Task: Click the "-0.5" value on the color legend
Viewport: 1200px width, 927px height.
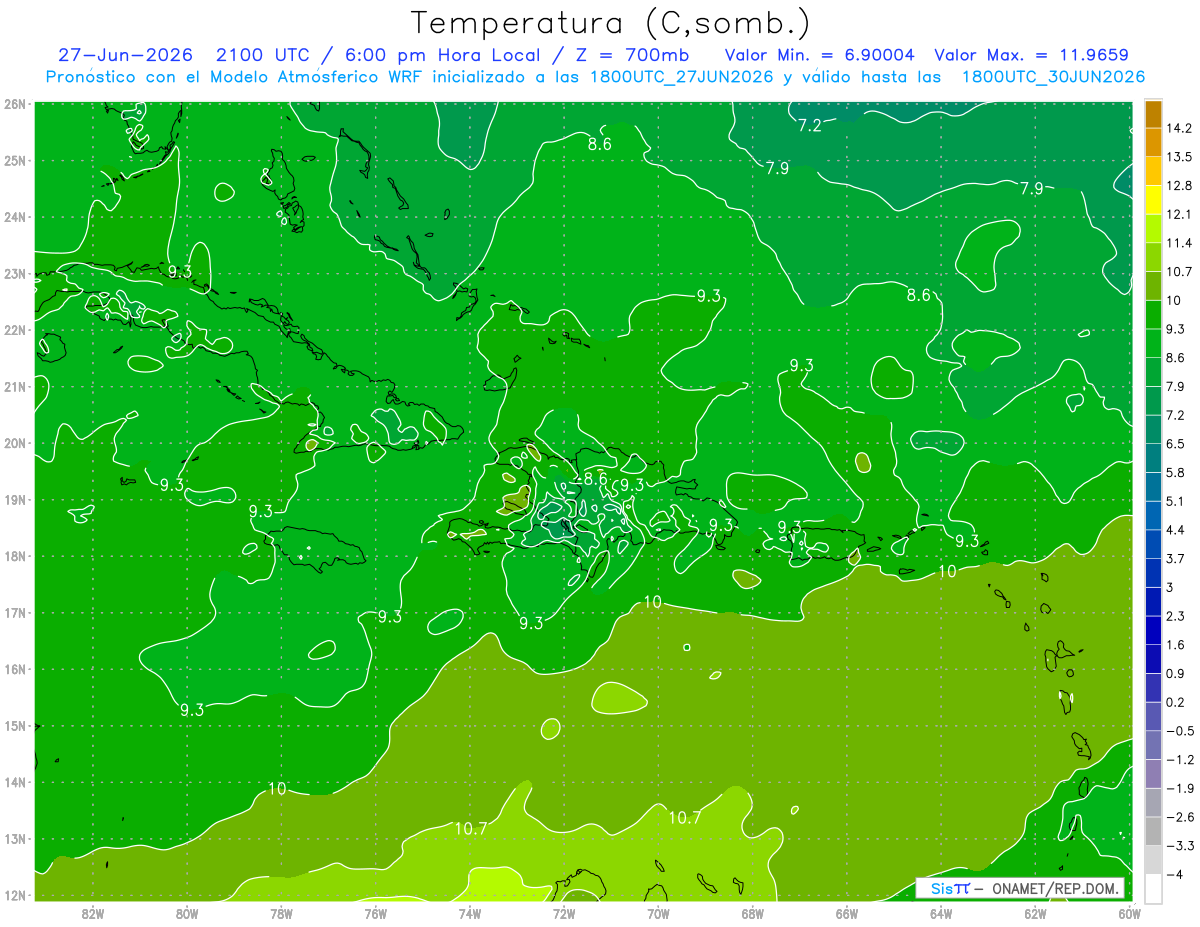Action: 1180,731
